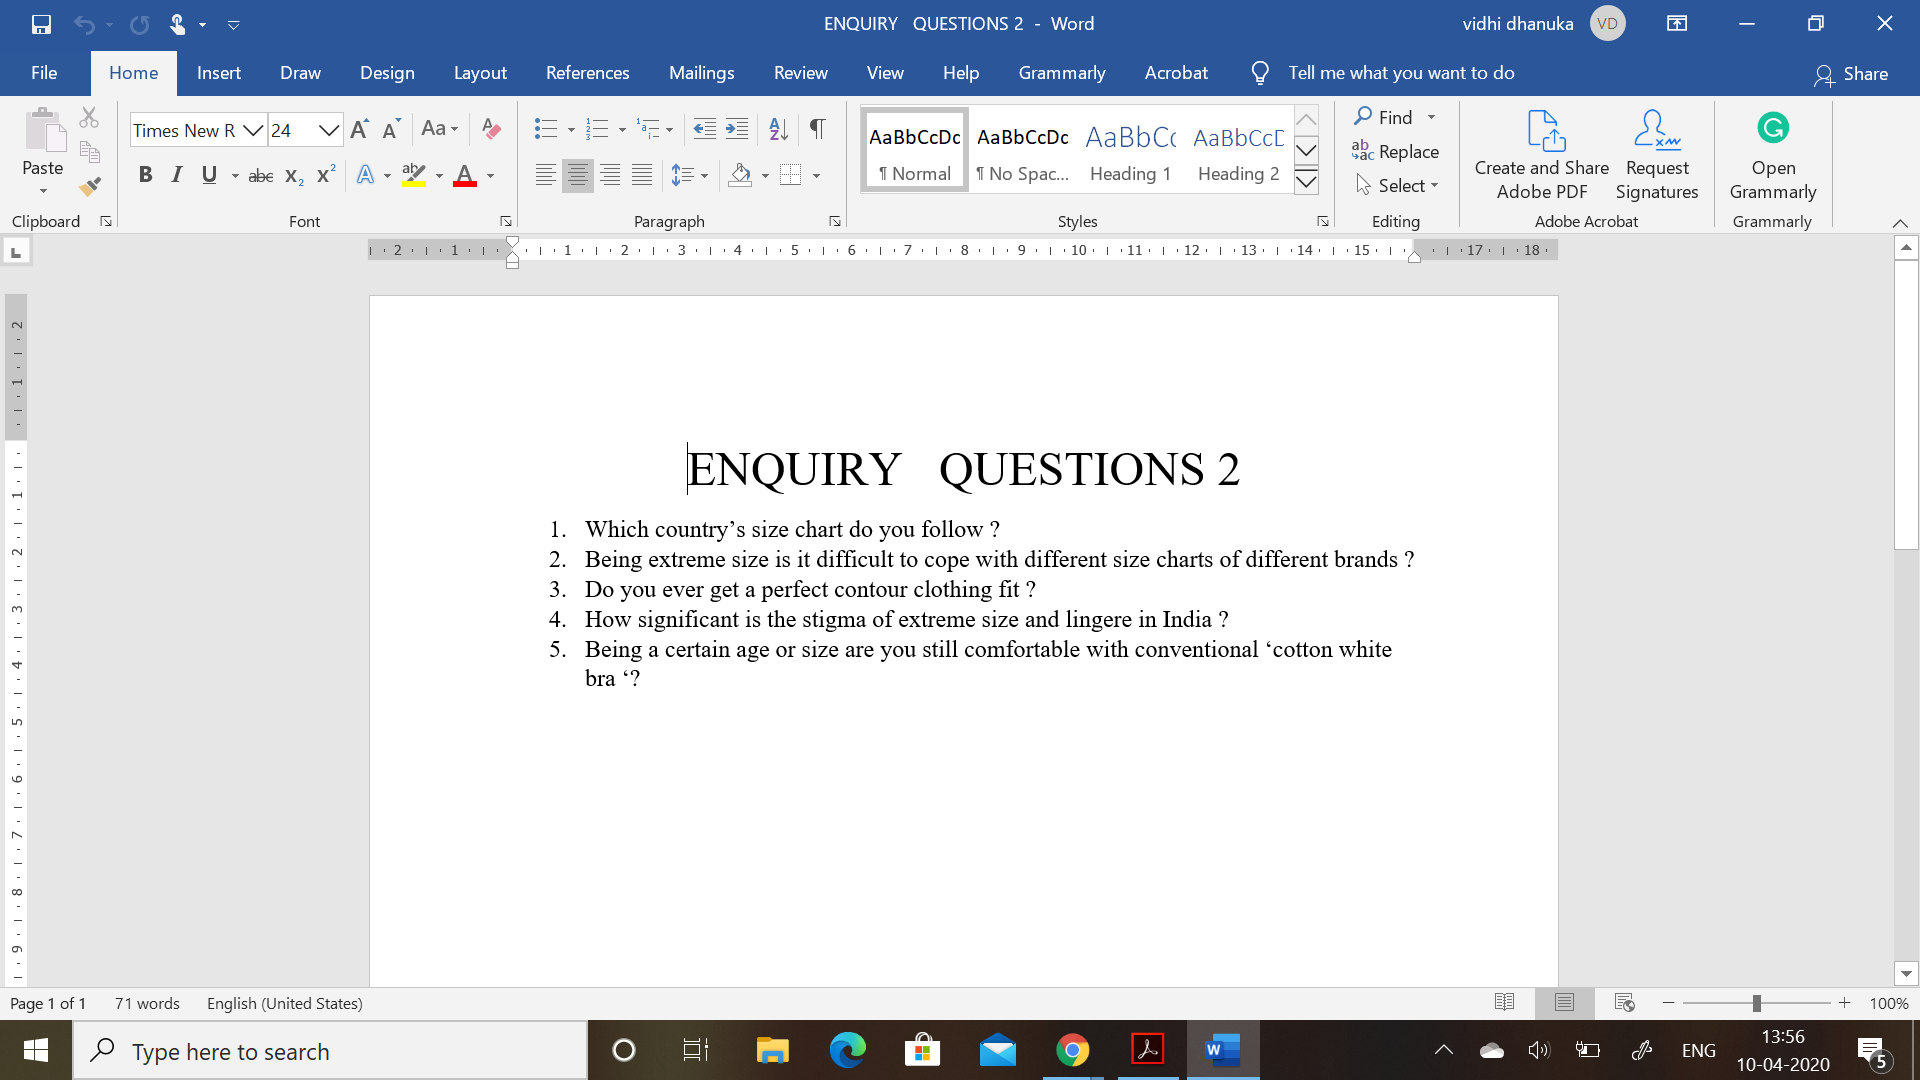Click the Clear All Formatting eraser icon
Viewport: 1920px width, 1080px height.
click(491, 129)
